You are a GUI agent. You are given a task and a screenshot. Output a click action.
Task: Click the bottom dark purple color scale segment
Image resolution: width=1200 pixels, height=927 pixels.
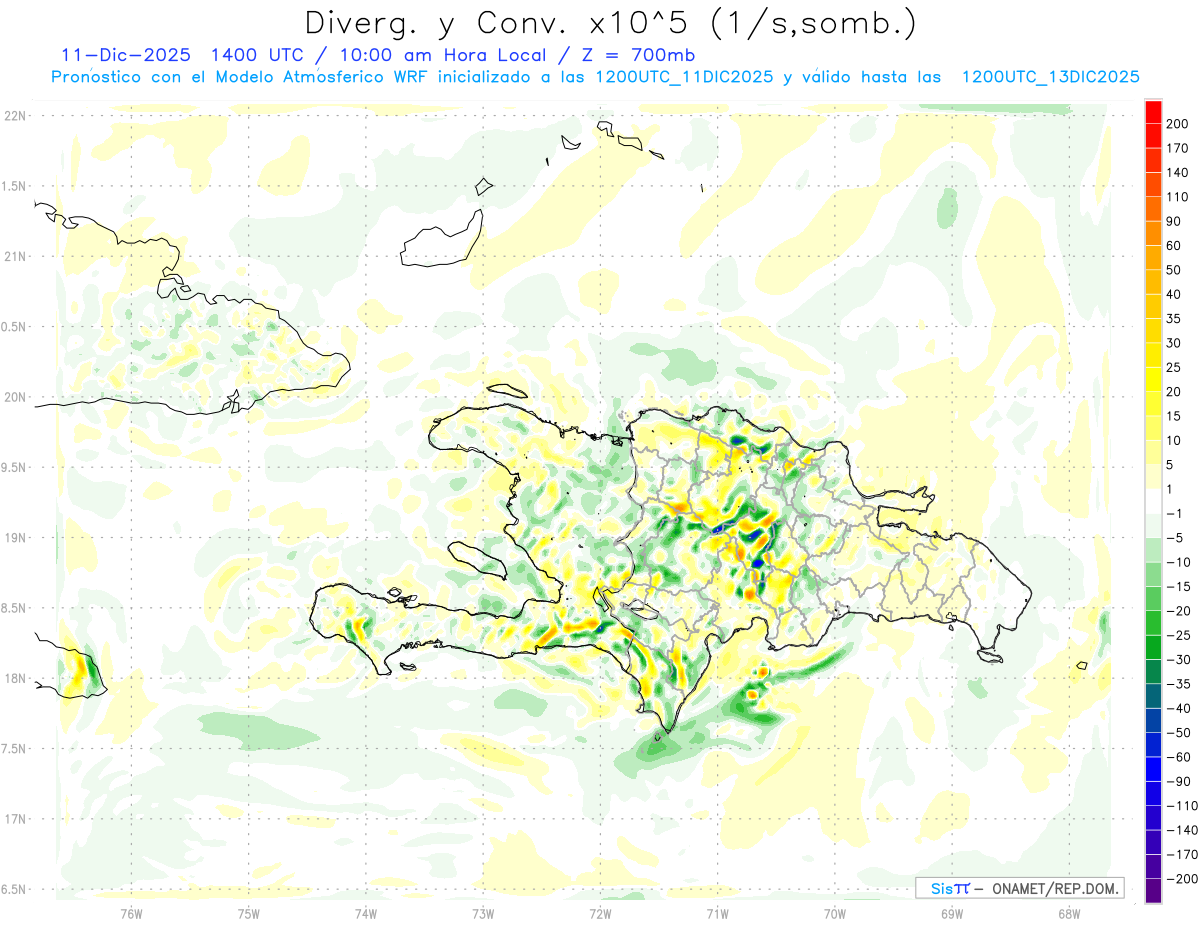pos(1153,891)
